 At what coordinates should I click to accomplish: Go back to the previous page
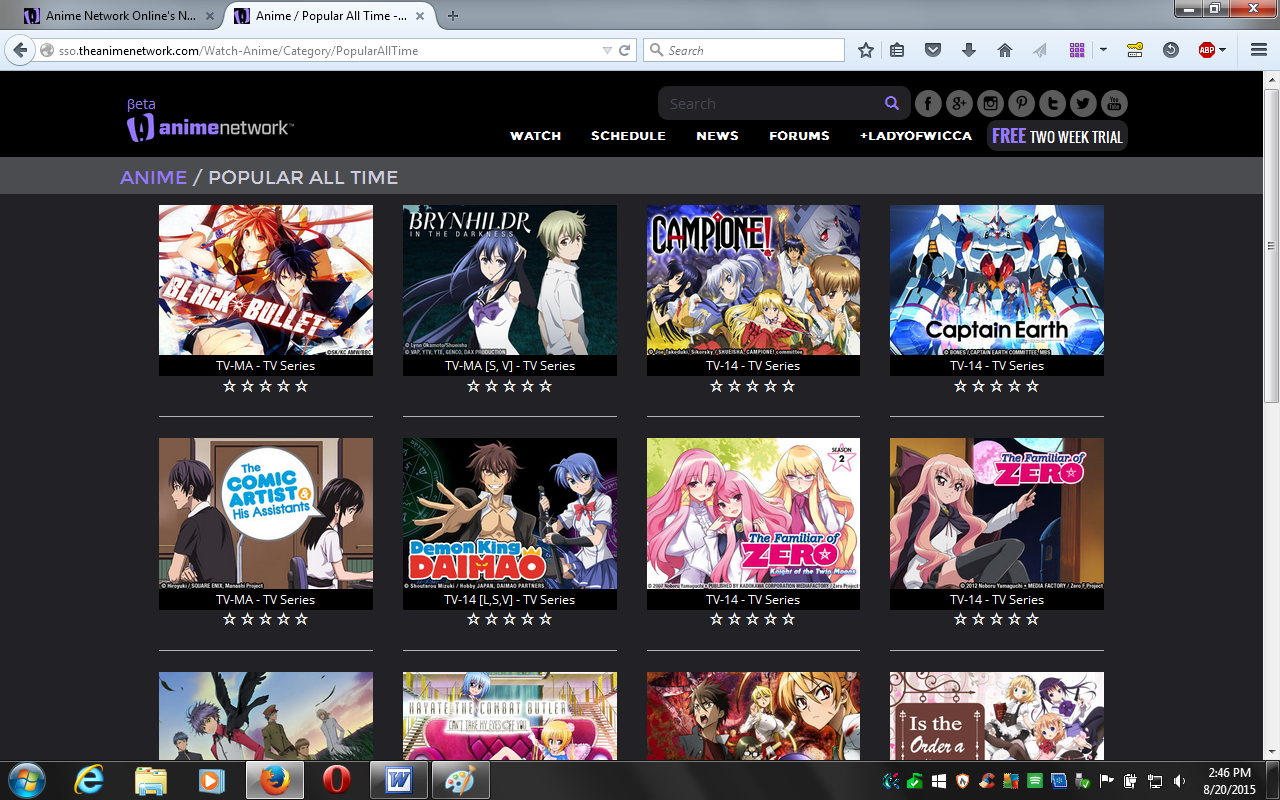click(20, 50)
